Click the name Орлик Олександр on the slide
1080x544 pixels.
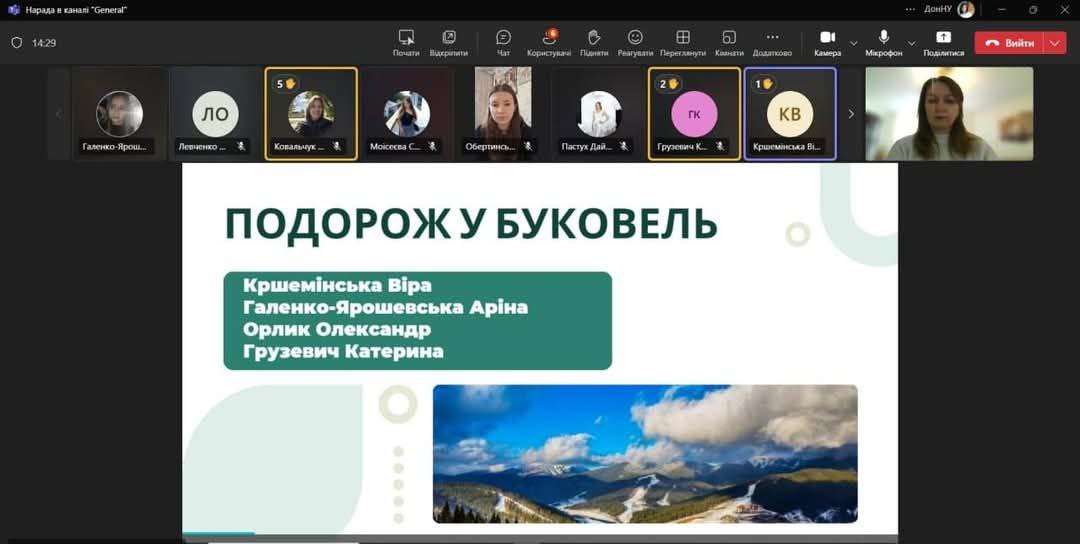point(337,329)
